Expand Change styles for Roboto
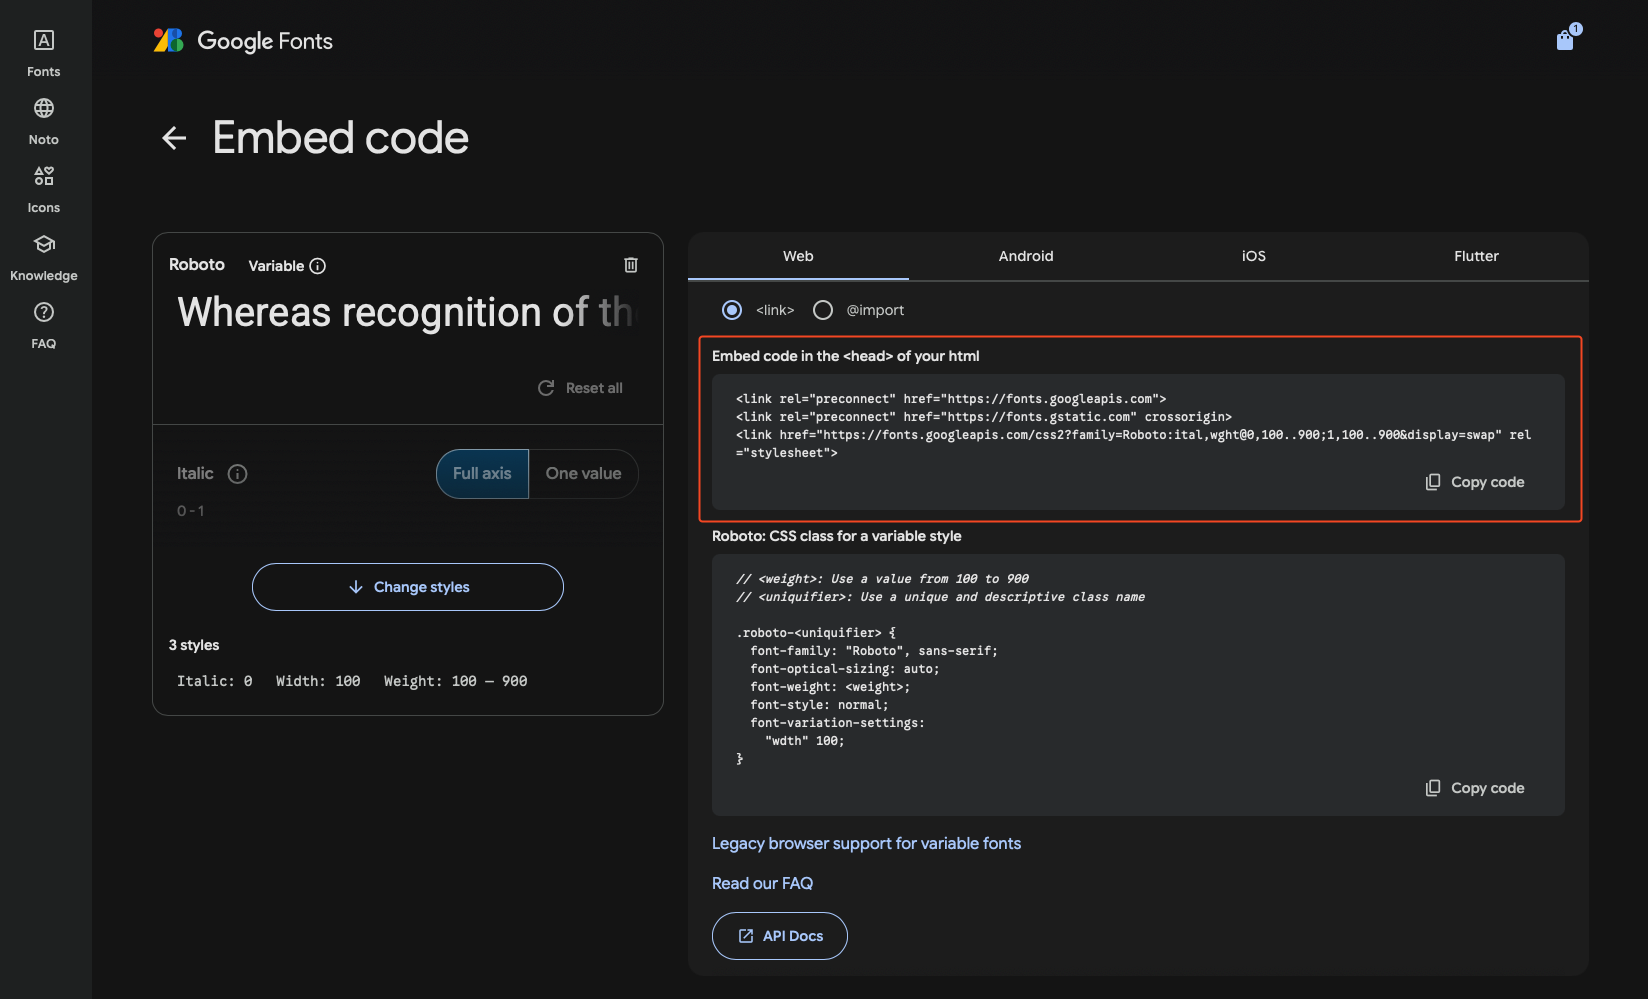The height and width of the screenshot is (999, 1648). coord(408,587)
